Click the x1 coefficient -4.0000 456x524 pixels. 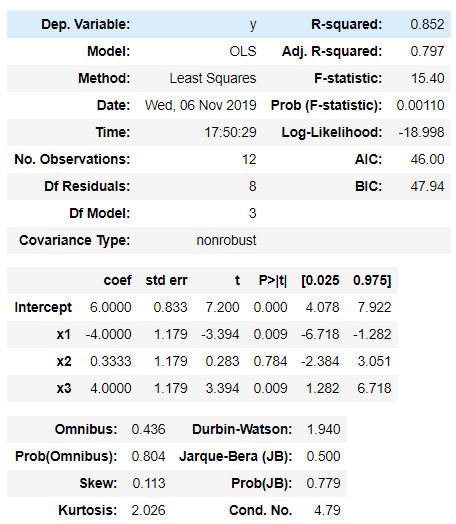coord(109,335)
